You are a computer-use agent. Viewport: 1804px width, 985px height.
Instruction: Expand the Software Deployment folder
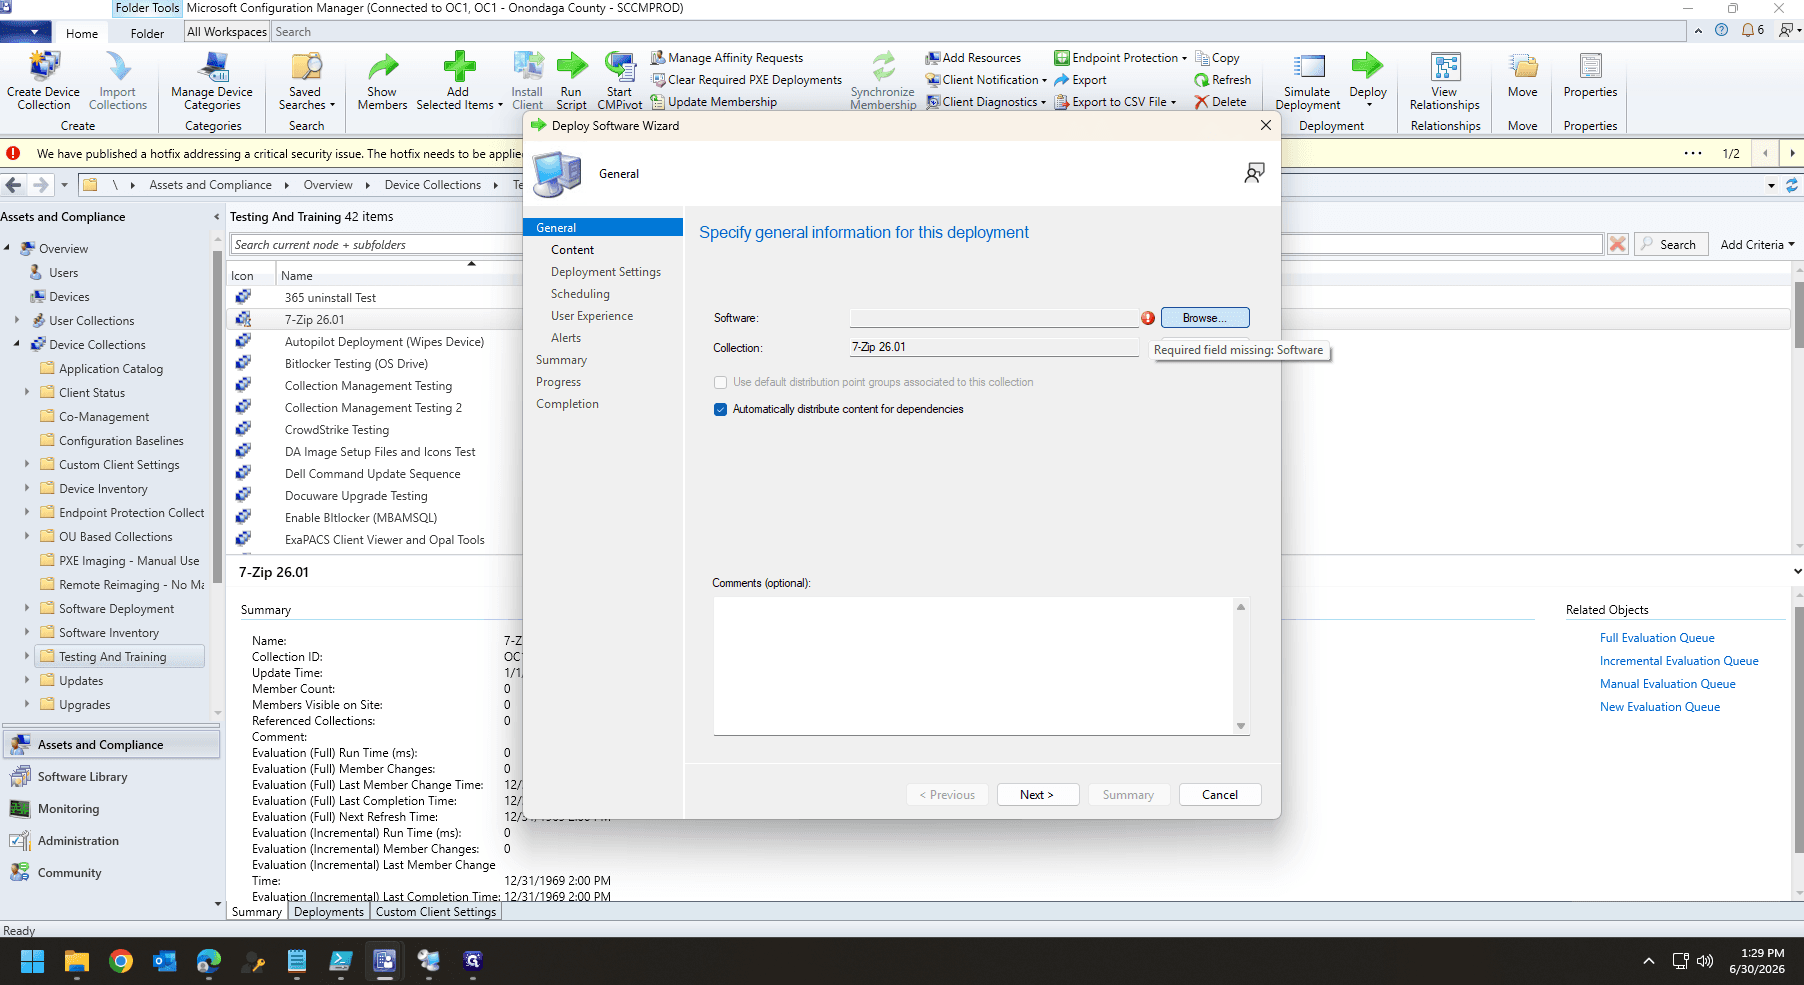click(27, 609)
